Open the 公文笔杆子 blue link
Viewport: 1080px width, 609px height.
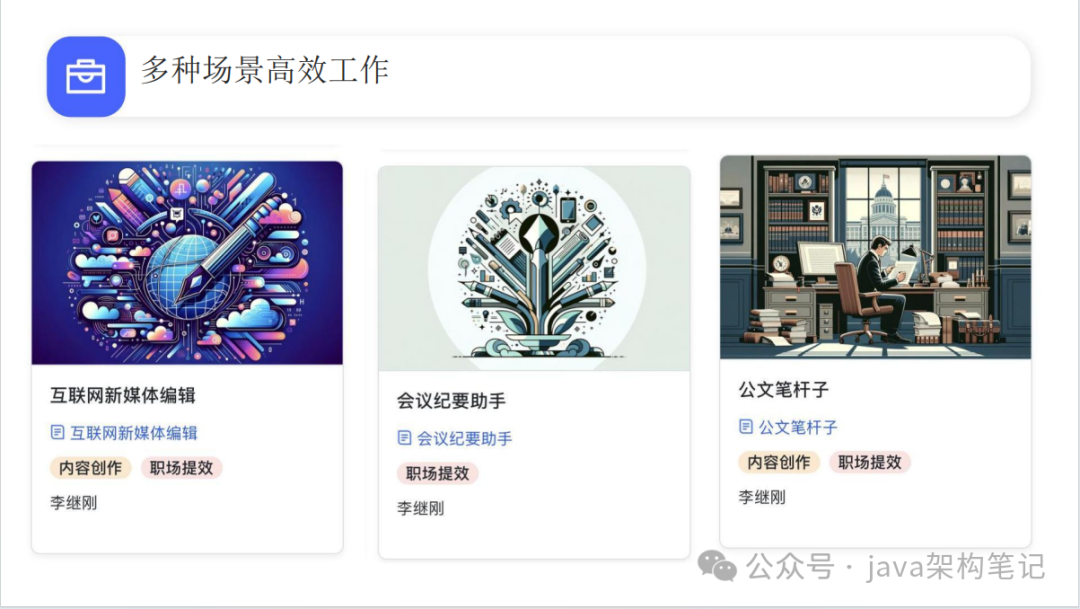(798, 427)
